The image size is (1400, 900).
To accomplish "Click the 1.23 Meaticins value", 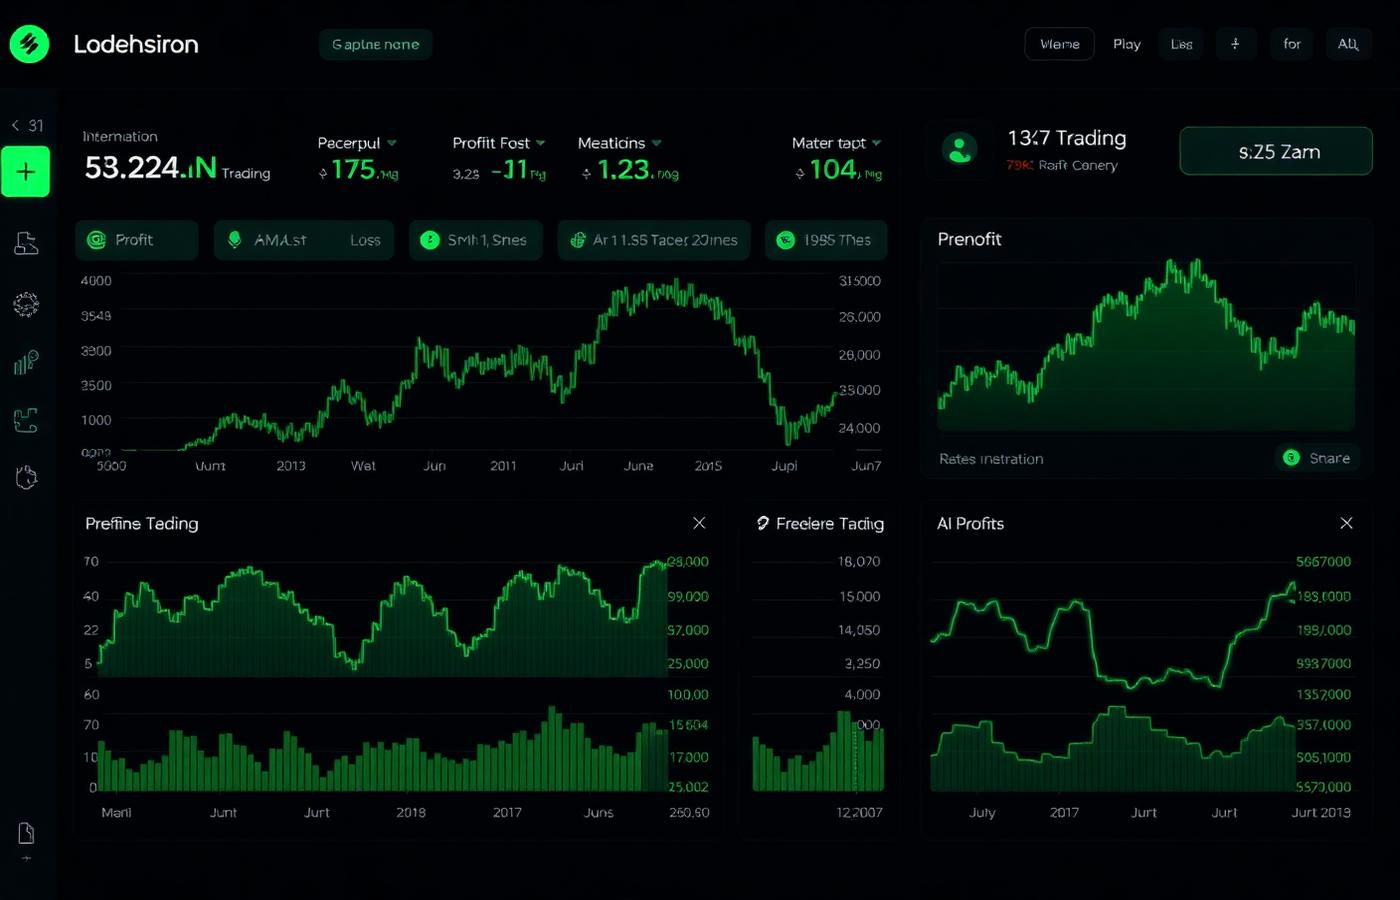I will [623, 170].
